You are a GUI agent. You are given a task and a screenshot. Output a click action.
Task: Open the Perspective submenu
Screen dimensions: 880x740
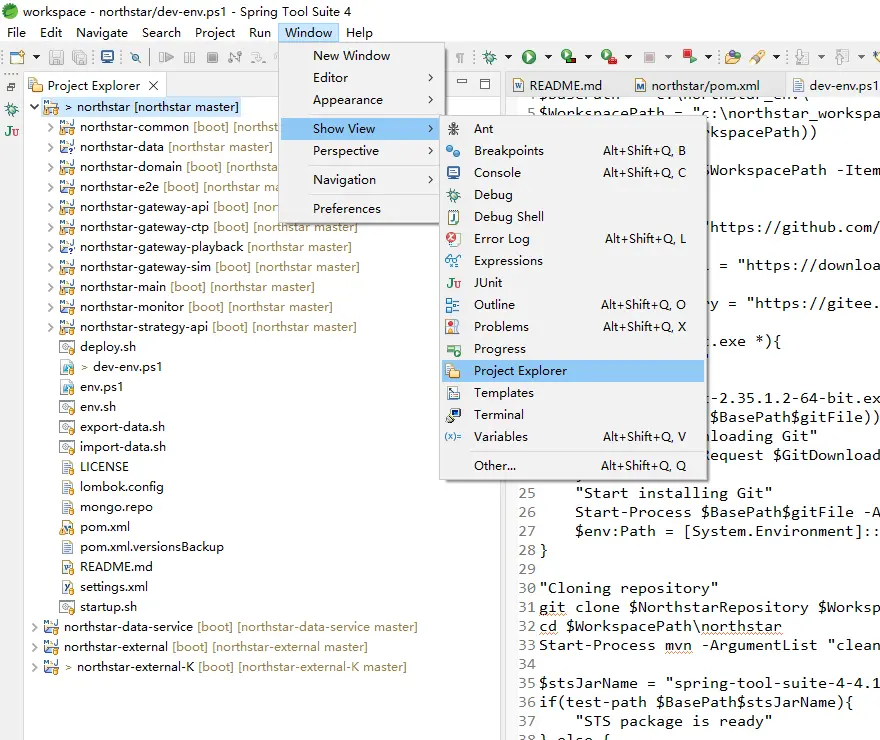(x=345, y=151)
